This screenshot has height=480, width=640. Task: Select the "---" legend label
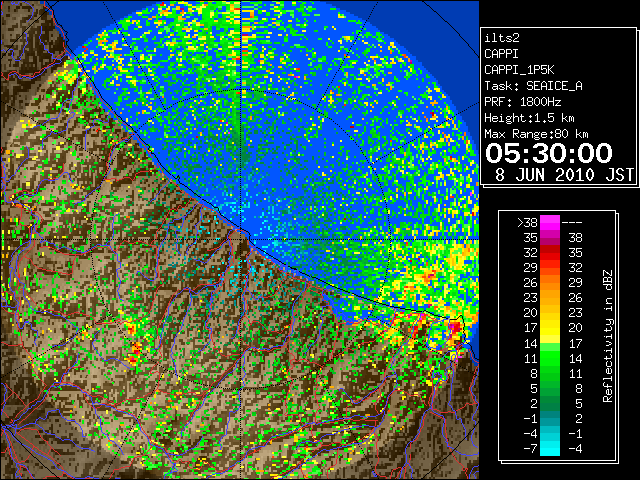(x=572, y=223)
